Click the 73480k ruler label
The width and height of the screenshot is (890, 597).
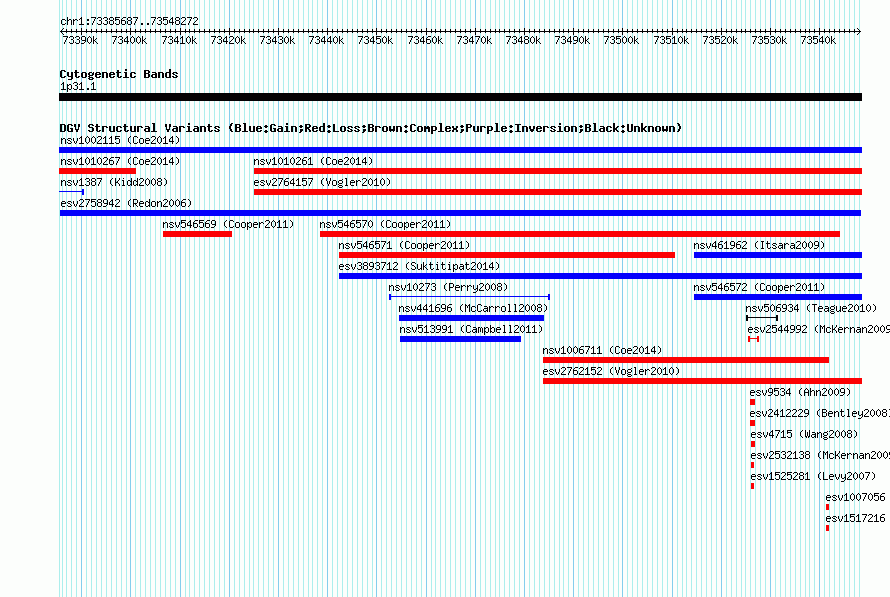coord(523,41)
